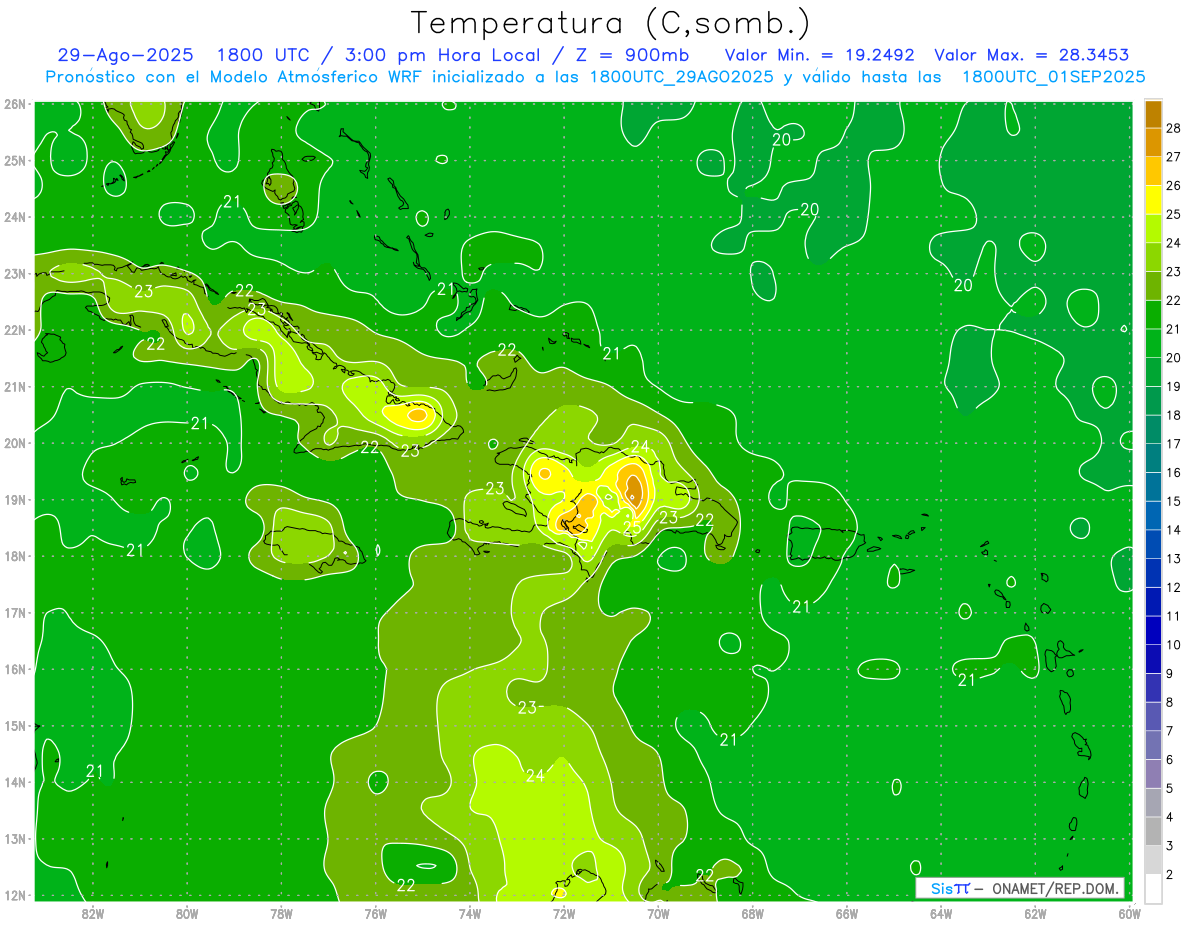Click the 76W longitude axis label
The image size is (1200, 927).
(x=375, y=913)
